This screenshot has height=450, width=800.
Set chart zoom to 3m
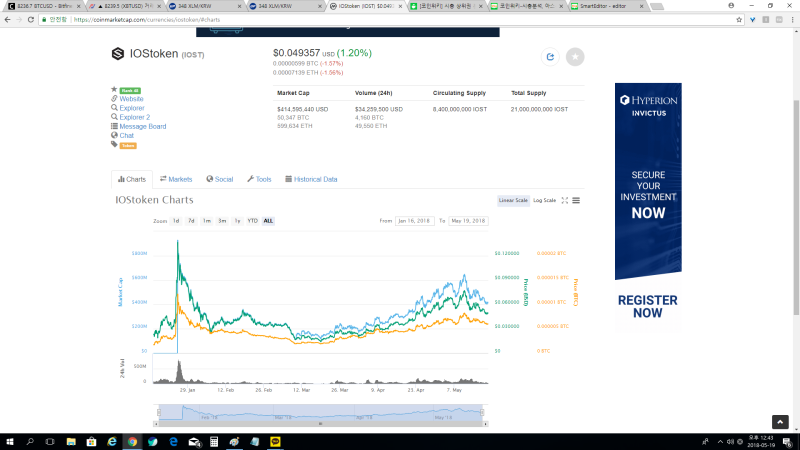point(222,221)
